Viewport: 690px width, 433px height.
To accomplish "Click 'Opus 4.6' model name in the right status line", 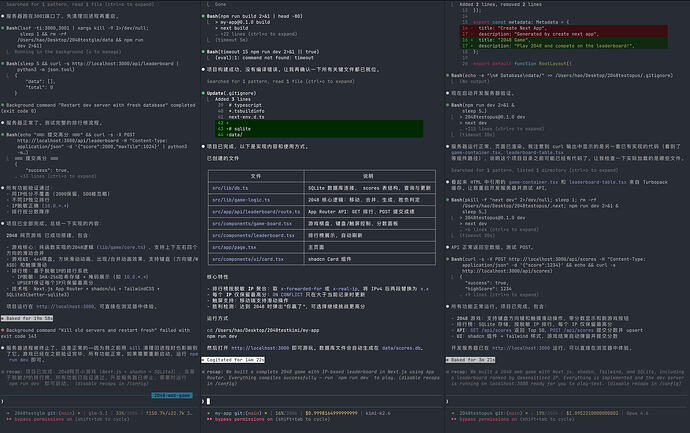I will [x=639, y=413].
